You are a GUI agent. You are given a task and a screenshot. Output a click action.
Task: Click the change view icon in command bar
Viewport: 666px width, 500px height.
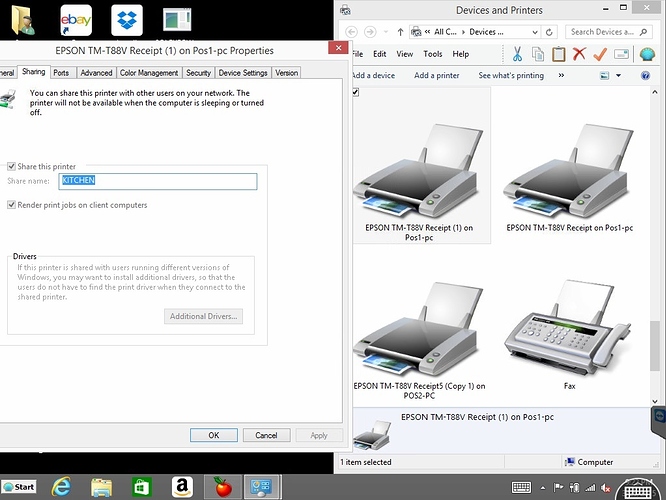[x=604, y=76]
